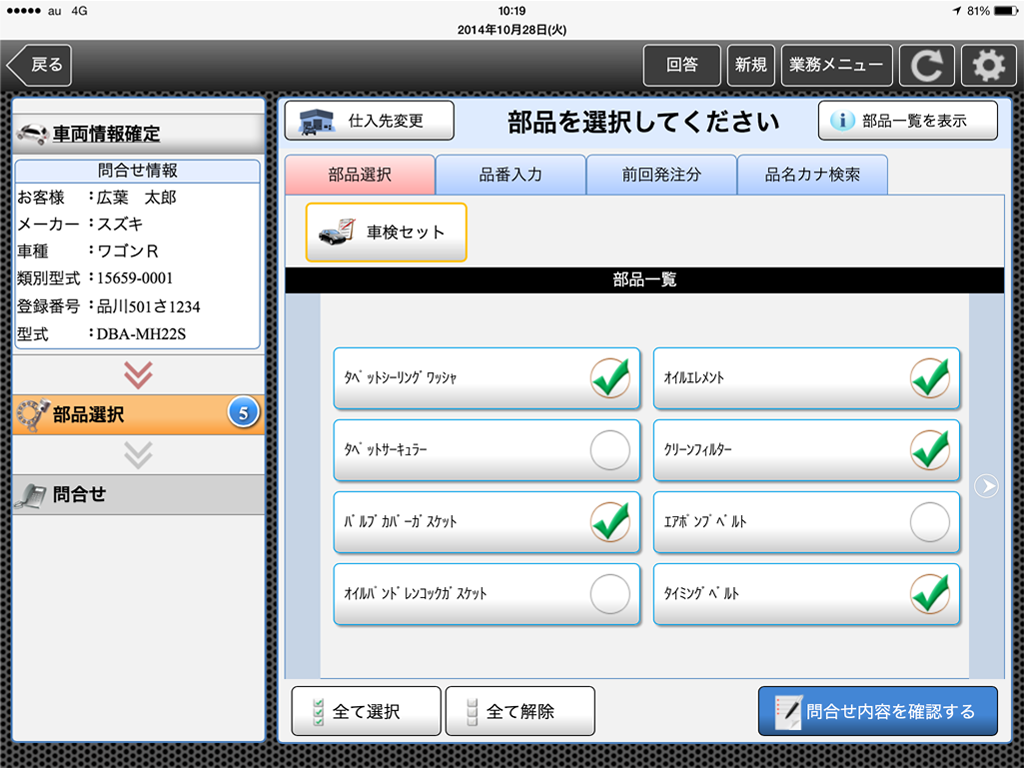The image size is (1024, 768).
Task: Expand the 車両情報確定 section
Action: [138, 134]
